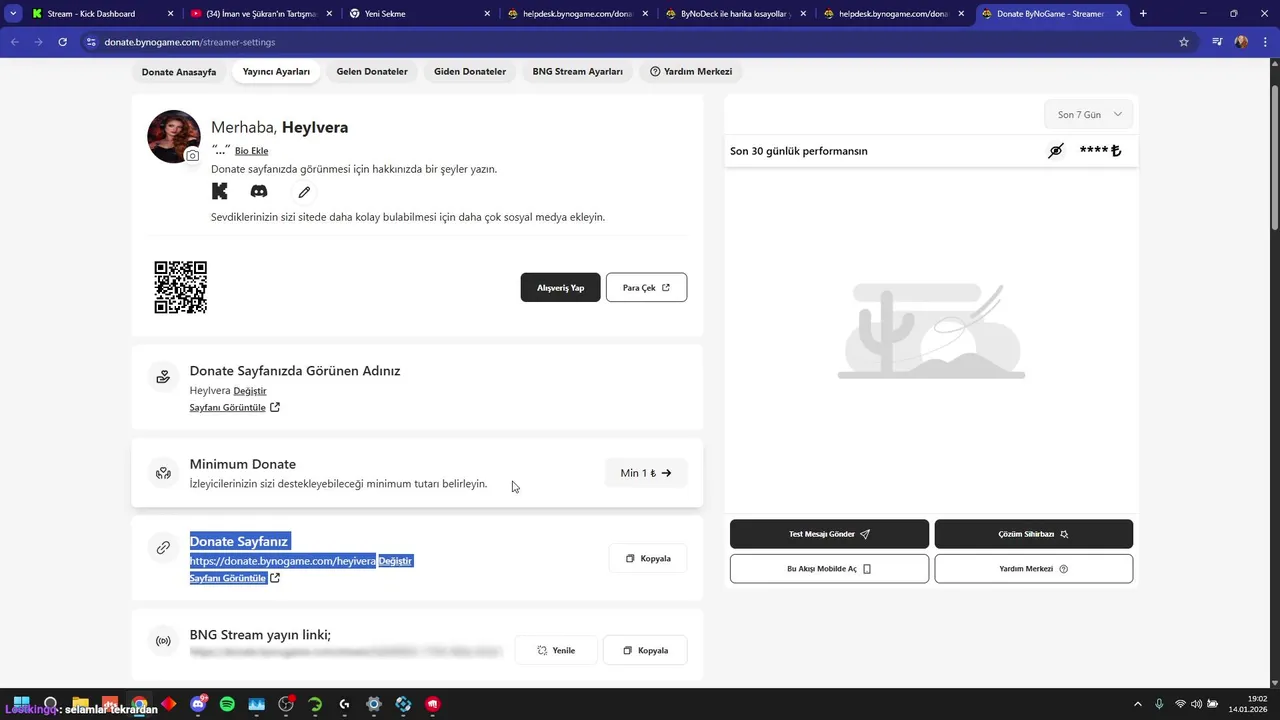Close the Yeni Sekme browser tab
Screen dimensions: 1280x720
(x=487, y=14)
